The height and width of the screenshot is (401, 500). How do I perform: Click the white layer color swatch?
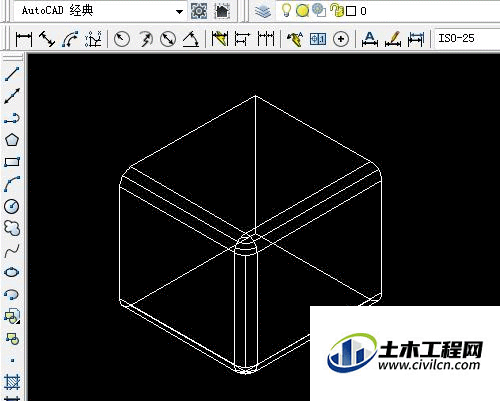point(351,12)
